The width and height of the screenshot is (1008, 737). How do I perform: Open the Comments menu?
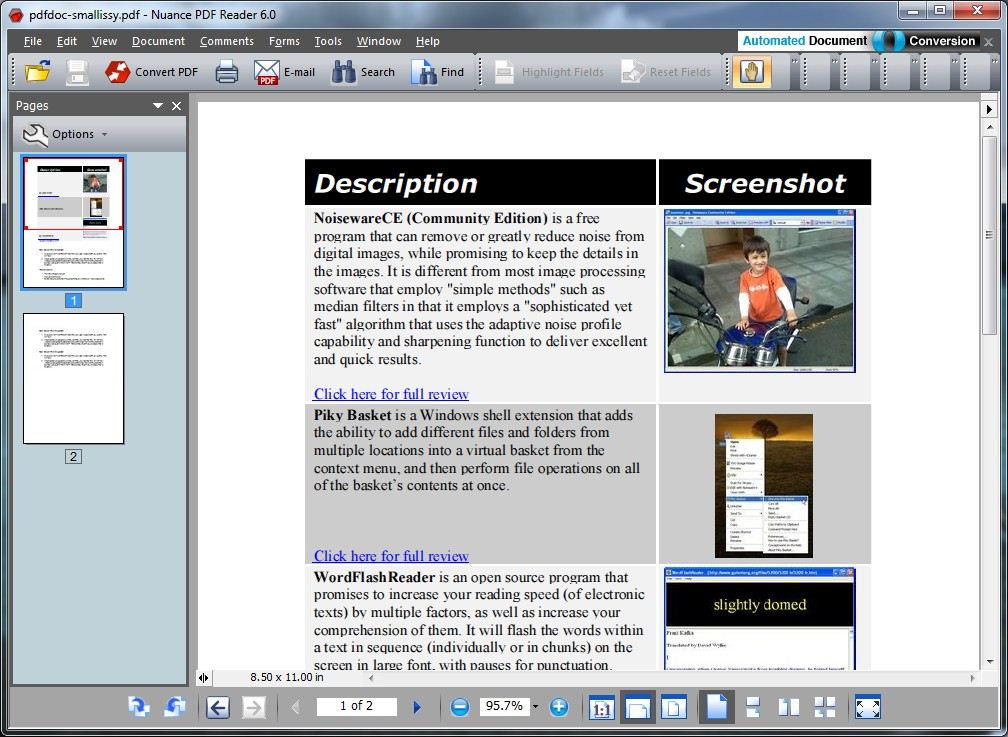[x=226, y=41]
